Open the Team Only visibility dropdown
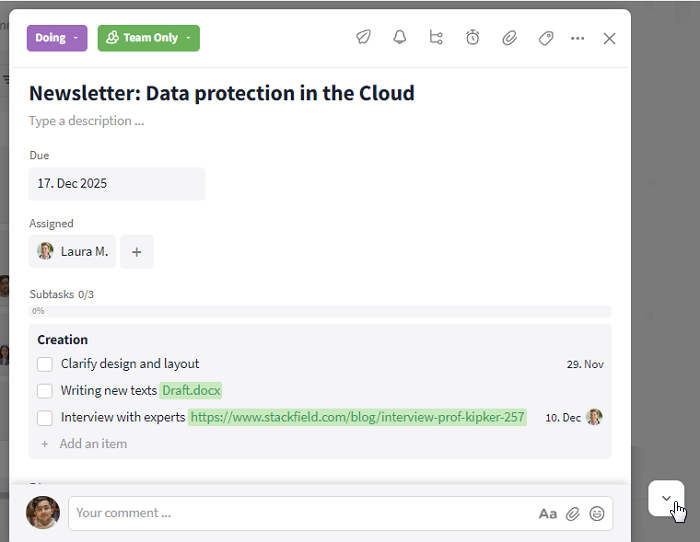The width and height of the screenshot is (700, 542). [149, 38]
